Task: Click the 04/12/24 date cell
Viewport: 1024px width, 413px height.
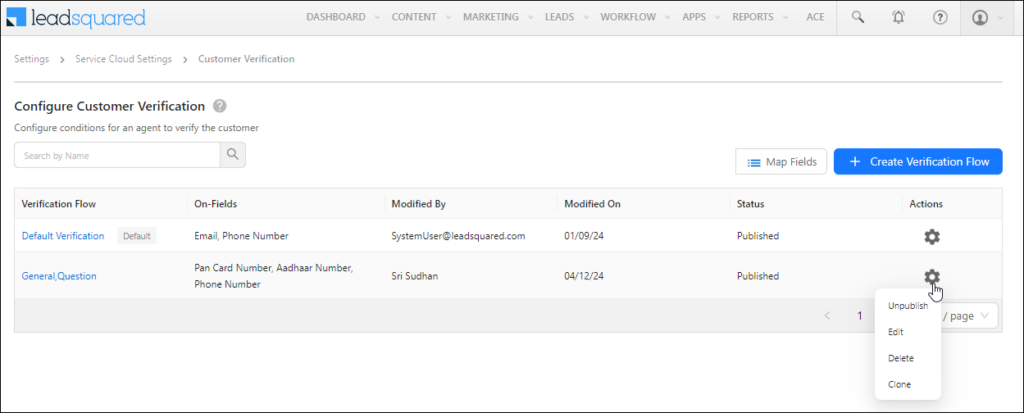Action: click(x=584, y=276)
